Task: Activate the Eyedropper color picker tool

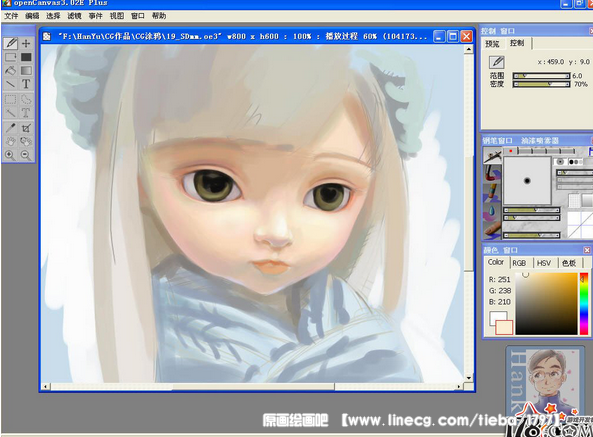Action: pyautogui.click(x=11, y=128)
